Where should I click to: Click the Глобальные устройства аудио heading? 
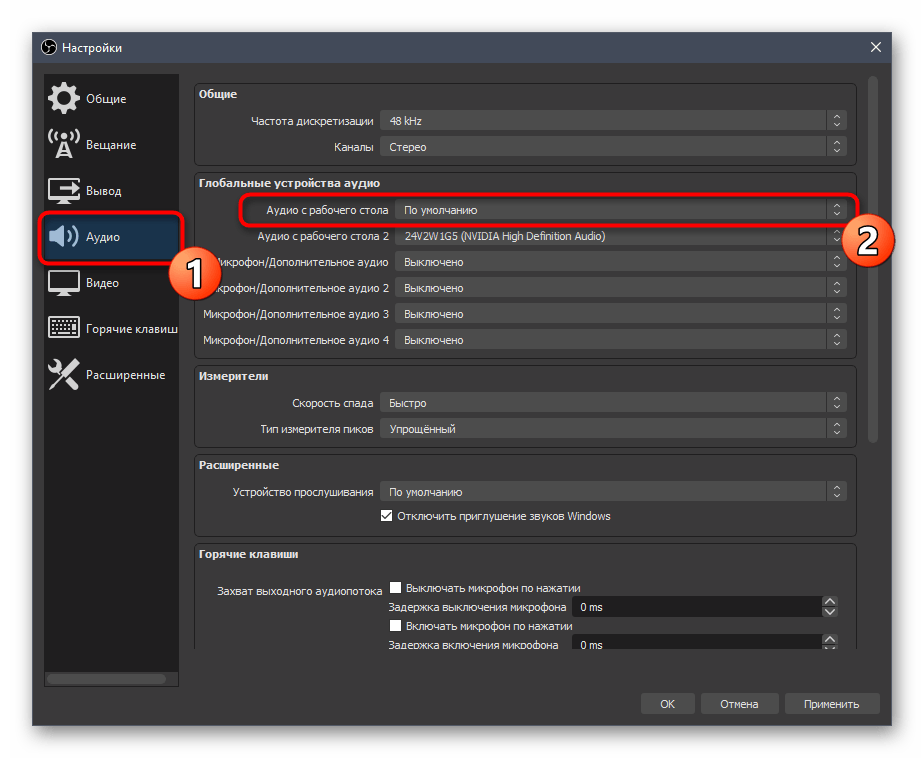[289, 183]
